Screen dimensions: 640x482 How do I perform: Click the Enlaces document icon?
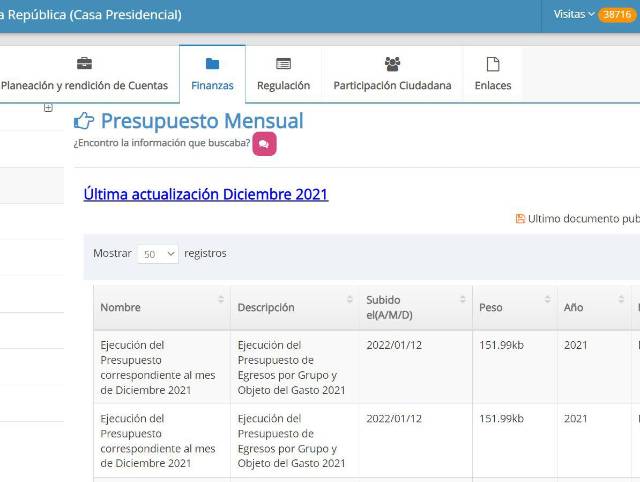pyautogui.click(x=492, y=64)
